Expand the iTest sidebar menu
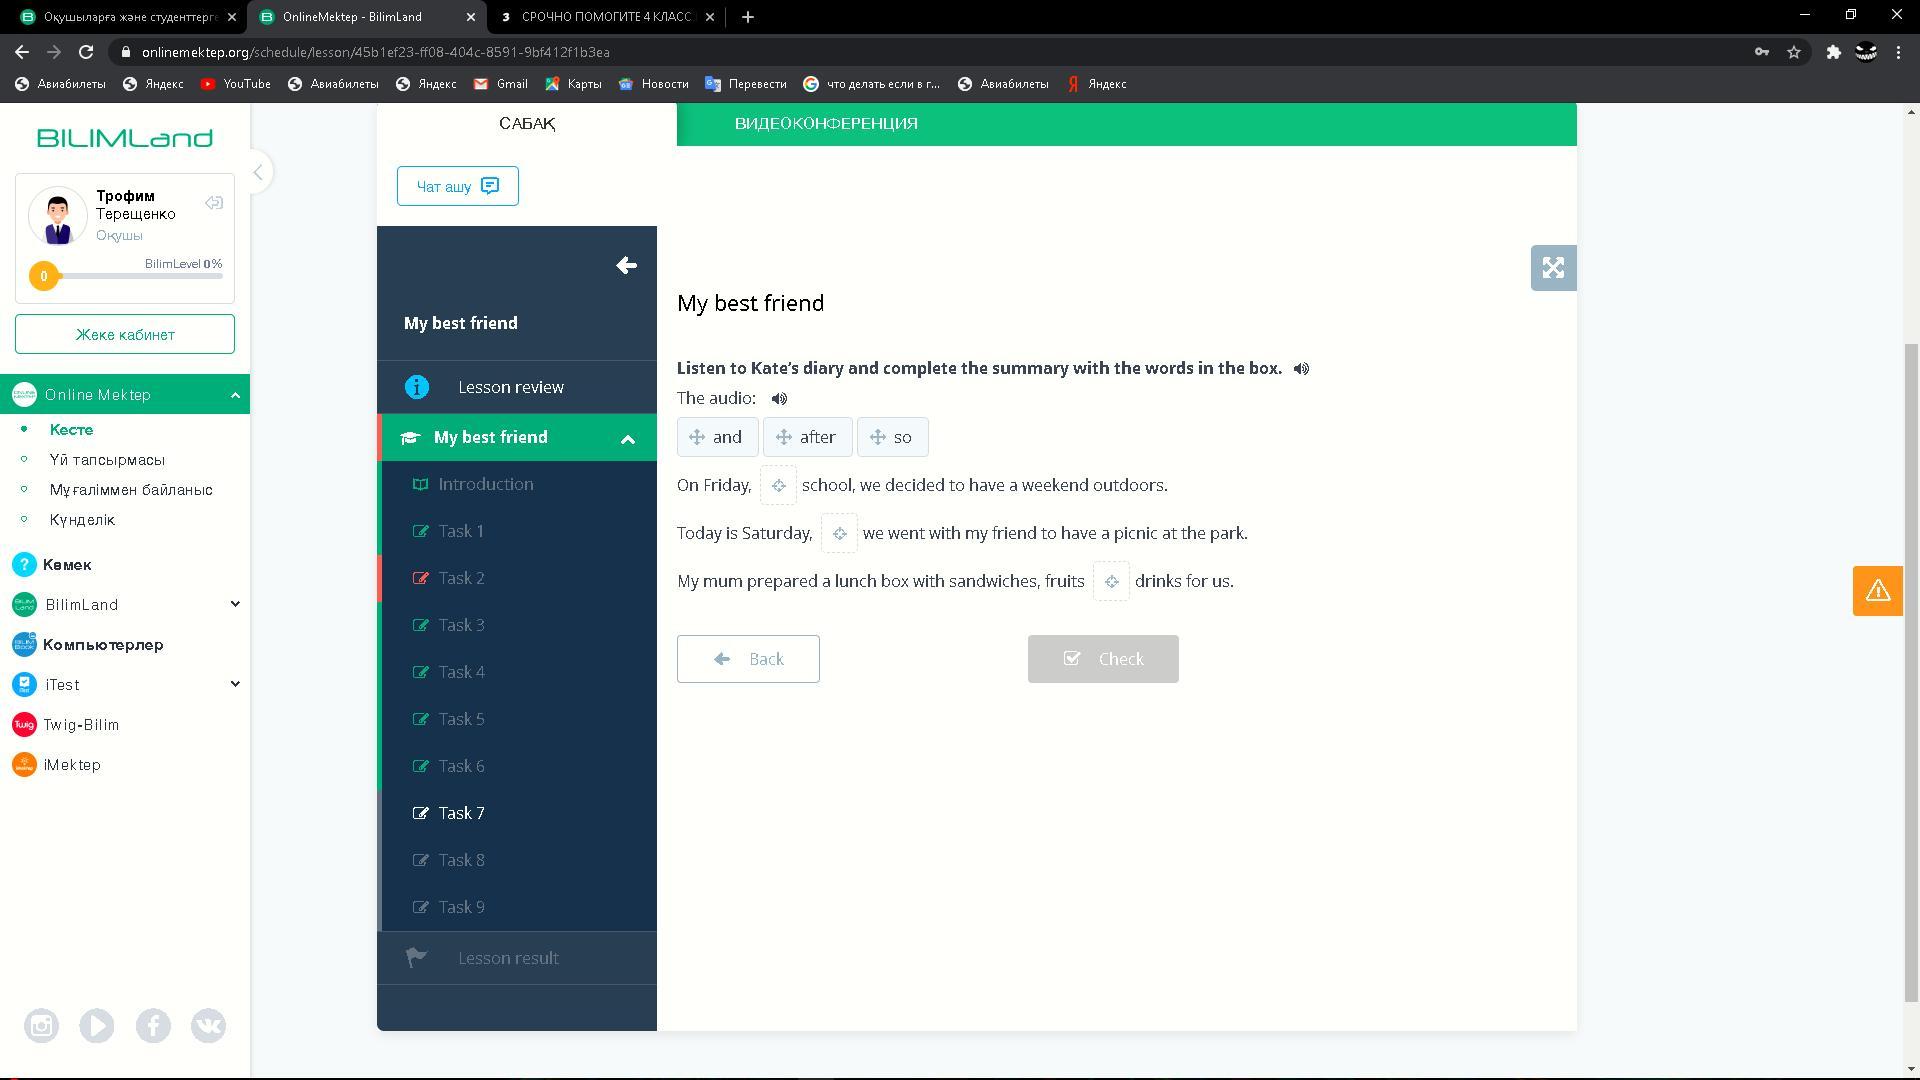1920x1080 pixels. click(235, 684)
